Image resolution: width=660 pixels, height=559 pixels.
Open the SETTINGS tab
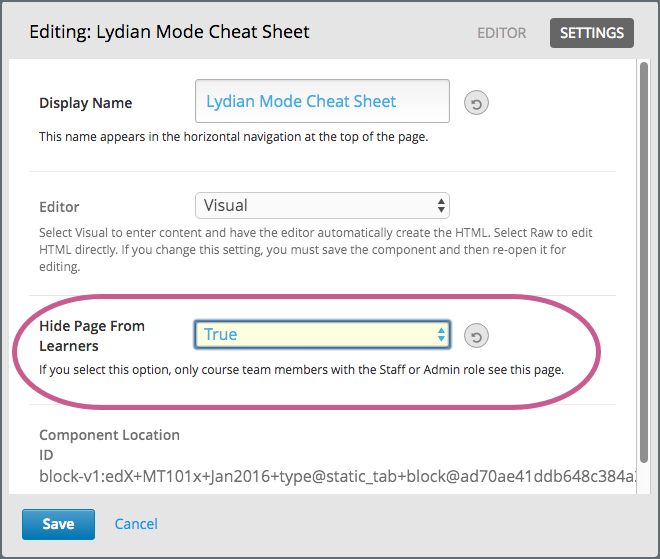pyautogui.click(x=591, y=33)
